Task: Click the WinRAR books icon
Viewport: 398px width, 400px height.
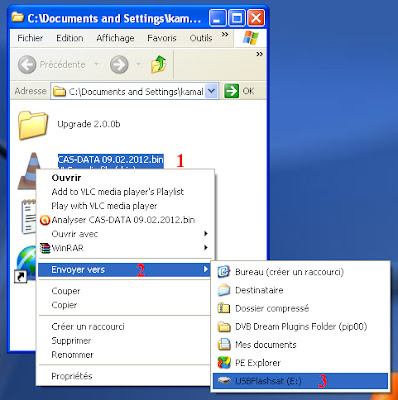Action: click(x=45, y=248)
